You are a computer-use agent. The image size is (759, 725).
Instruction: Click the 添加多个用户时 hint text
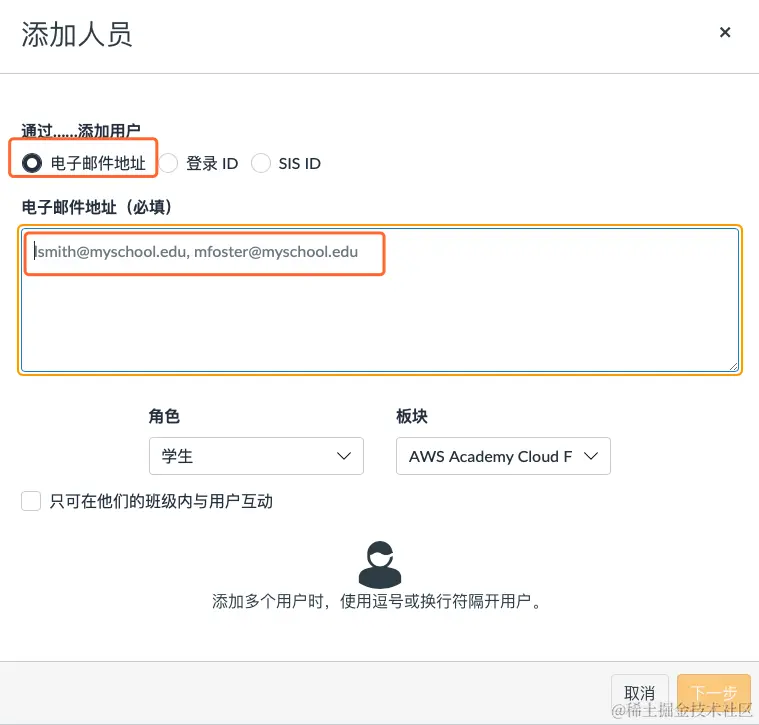(x=377, y=602)
